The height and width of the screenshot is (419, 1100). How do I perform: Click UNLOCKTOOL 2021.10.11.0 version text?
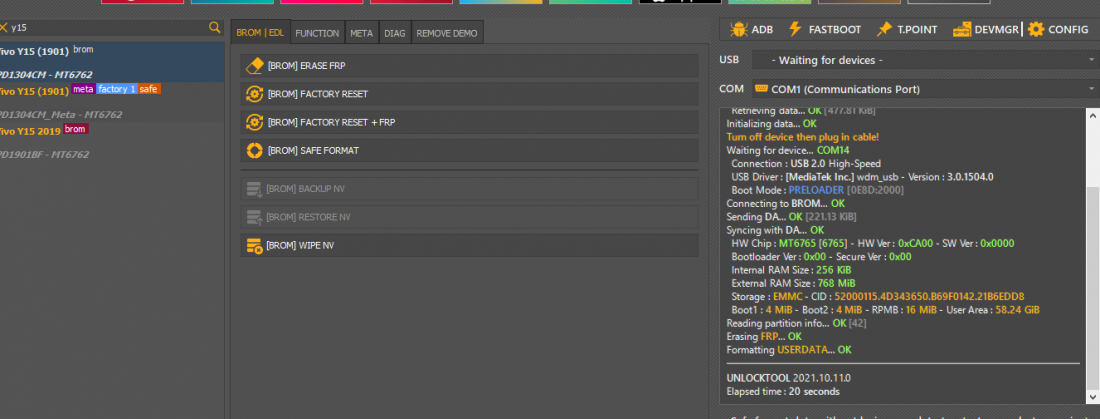point(789,378)
